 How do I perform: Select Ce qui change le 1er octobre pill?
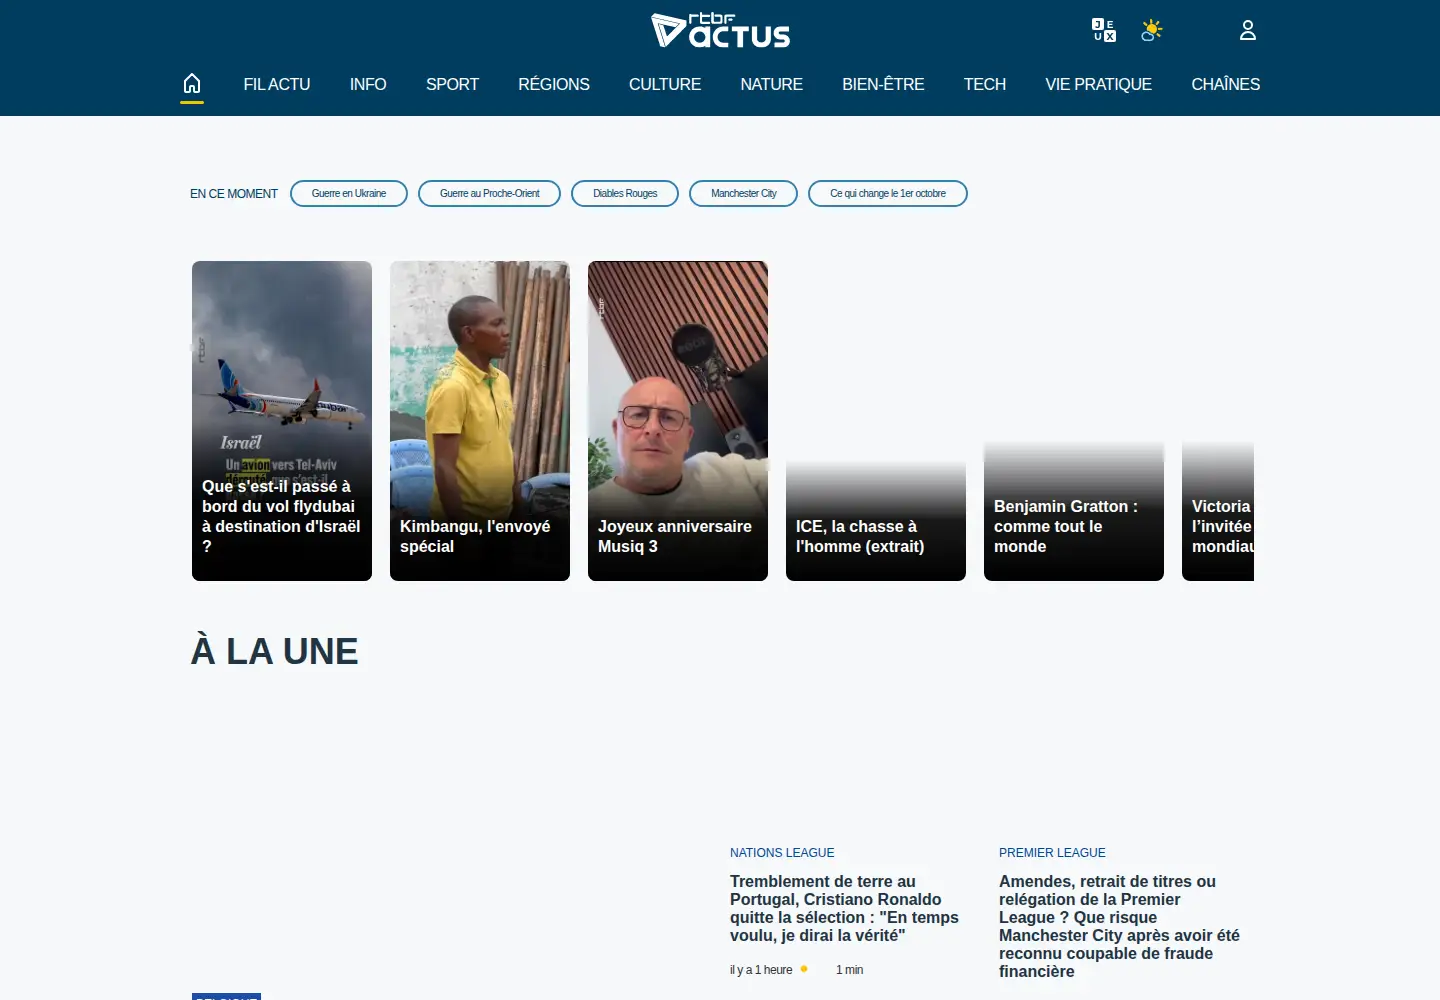888,194
